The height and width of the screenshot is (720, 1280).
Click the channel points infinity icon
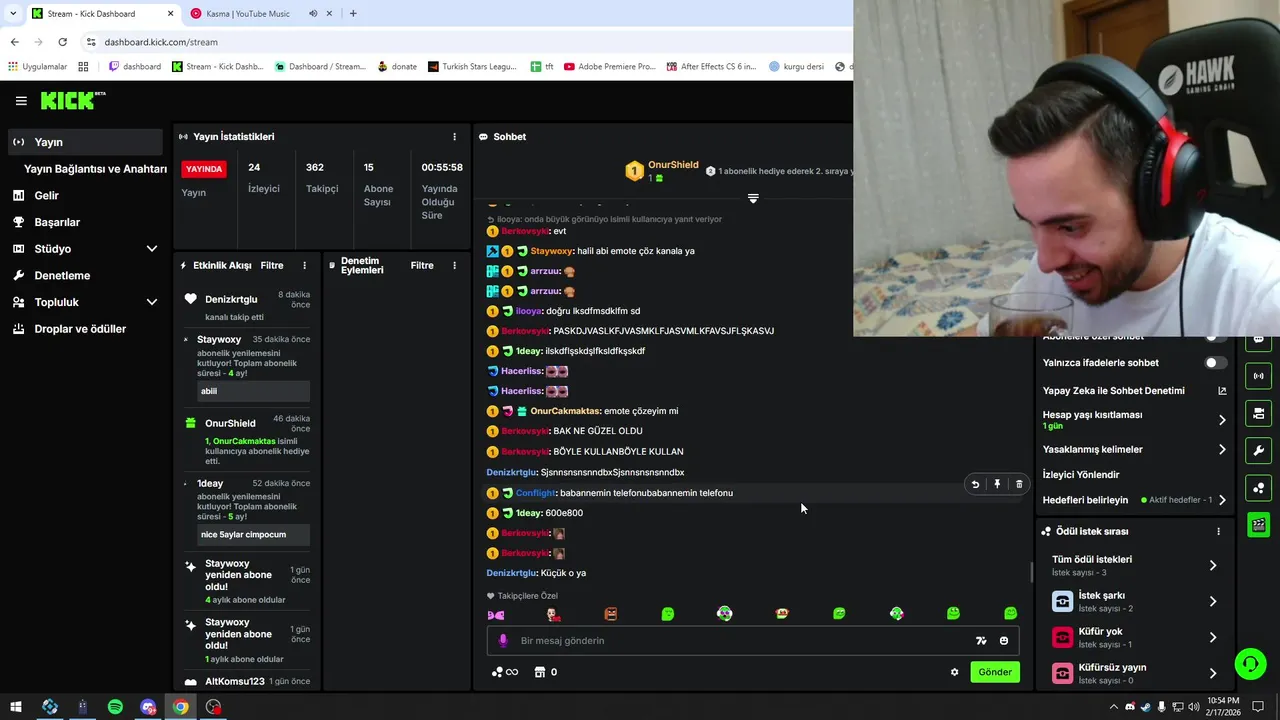click(x=504, y=672)
